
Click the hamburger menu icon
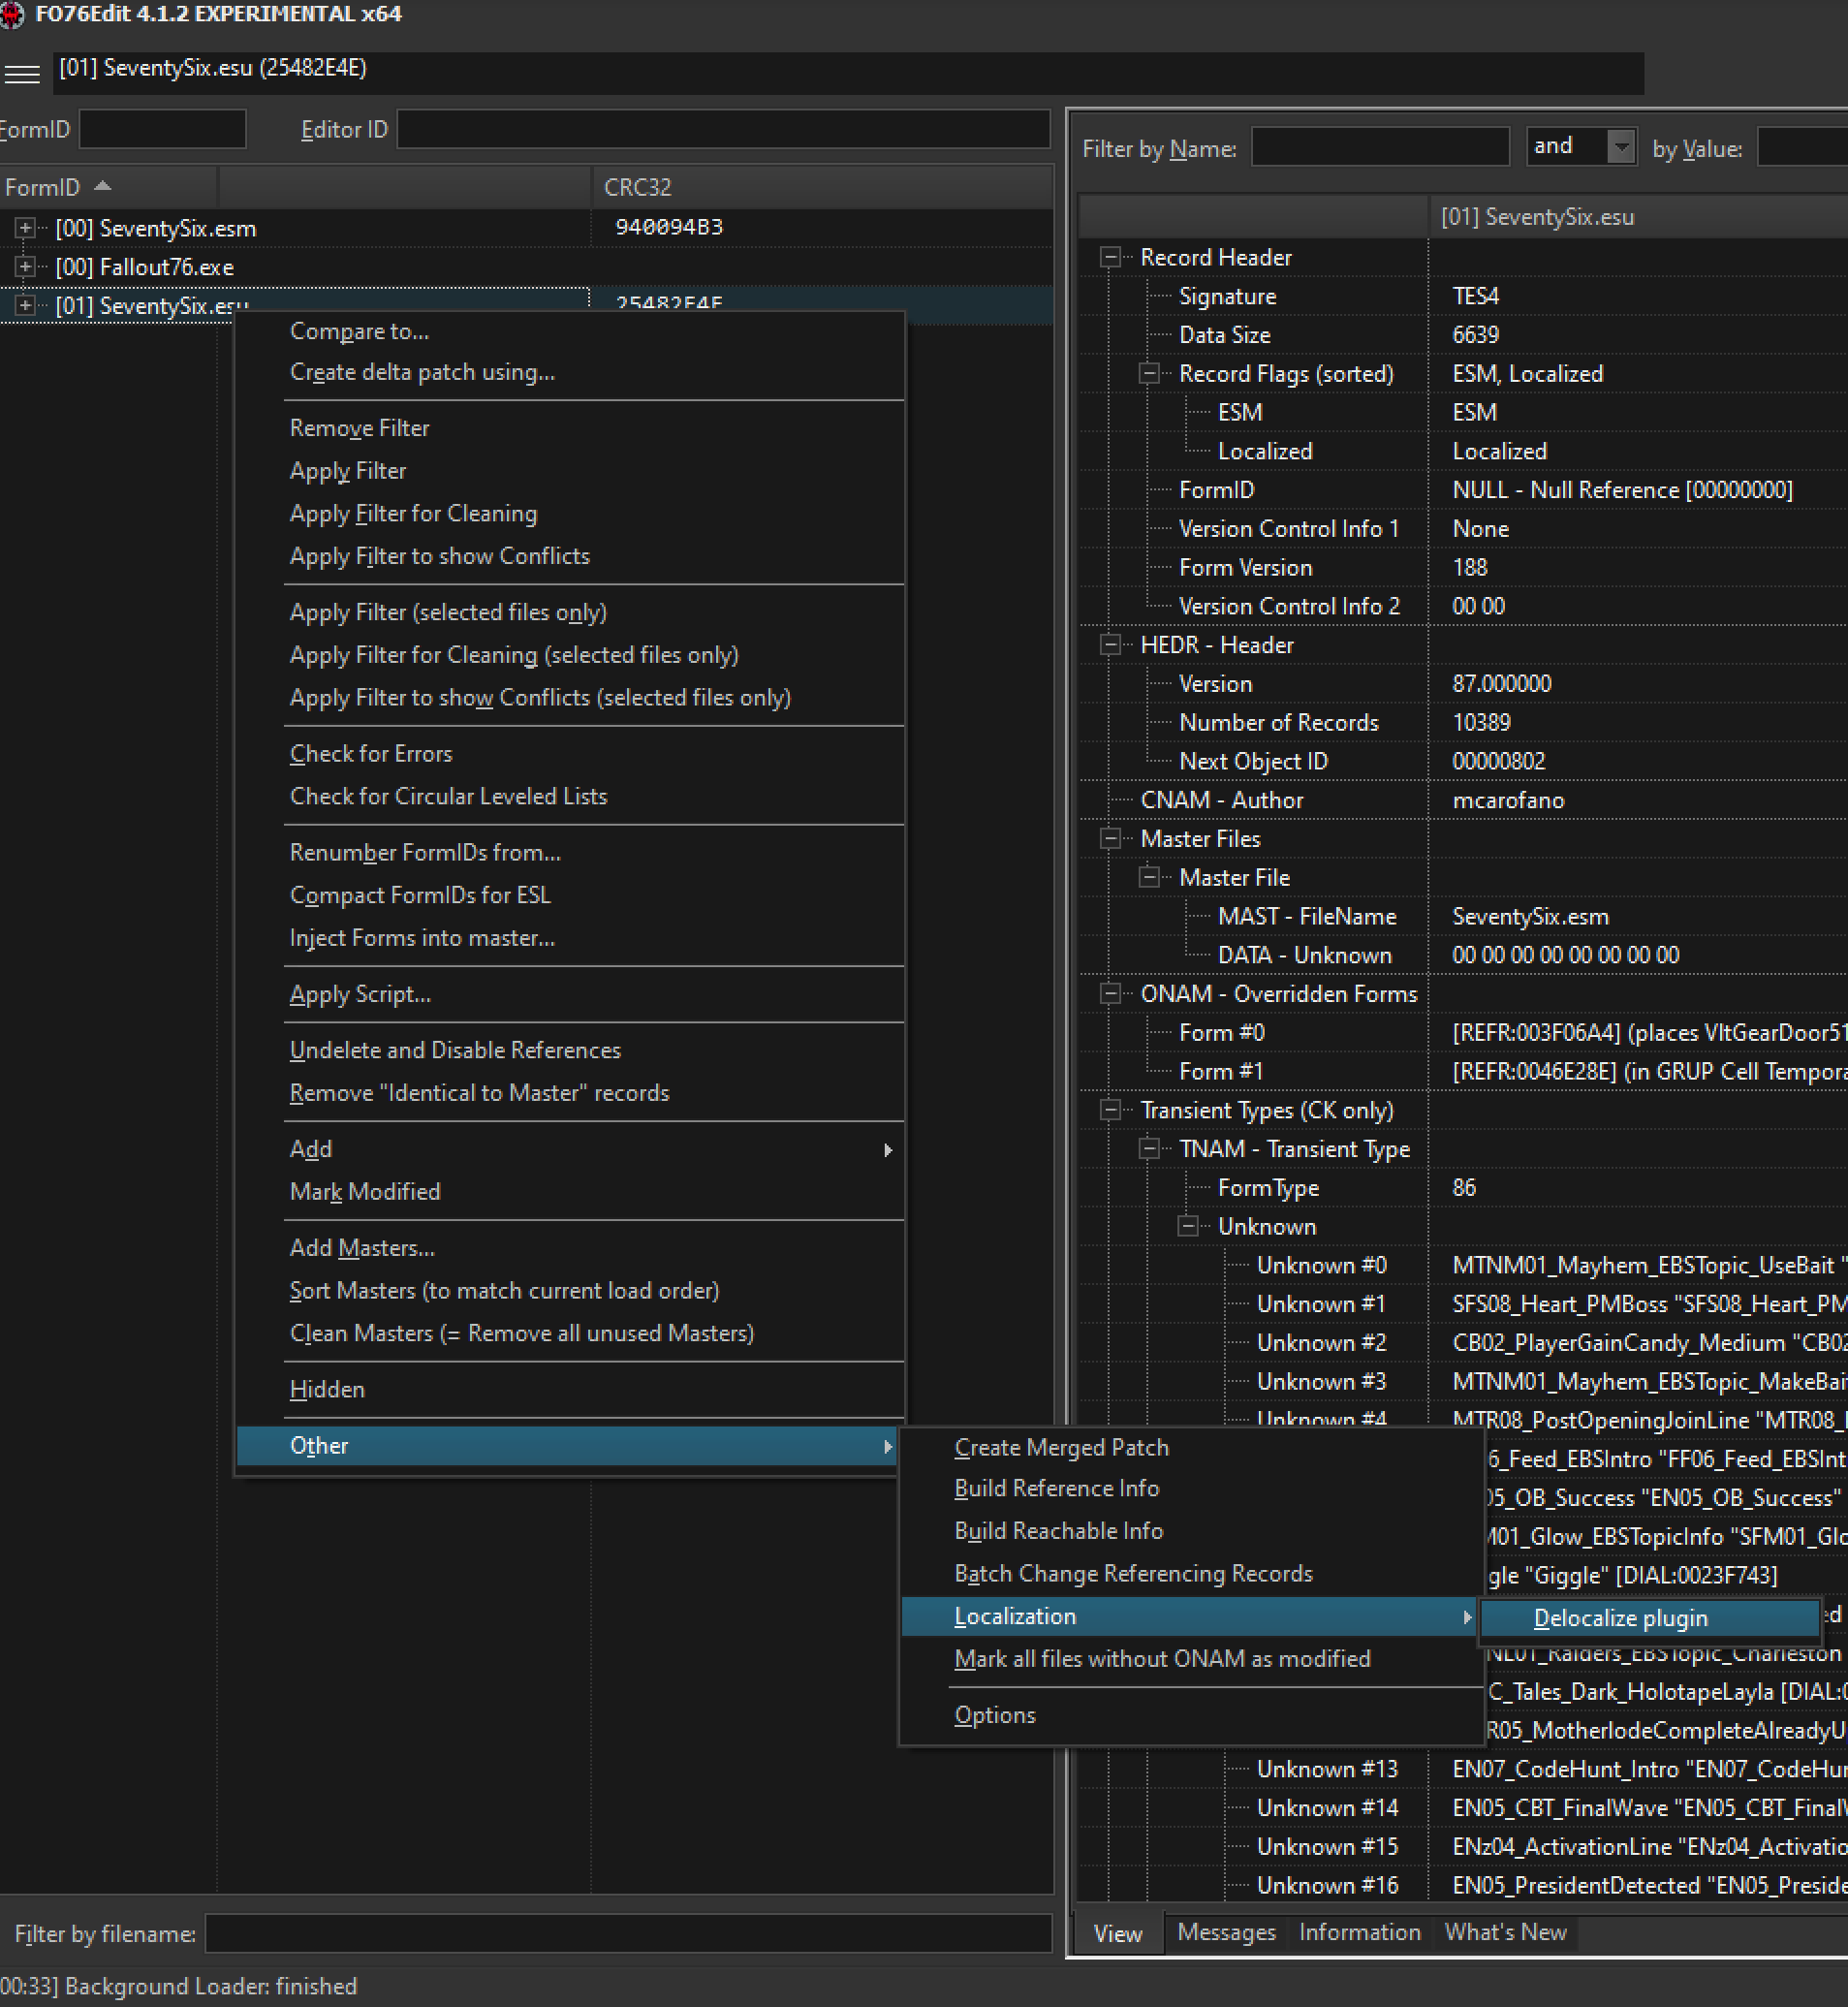(x=22, y=73)
